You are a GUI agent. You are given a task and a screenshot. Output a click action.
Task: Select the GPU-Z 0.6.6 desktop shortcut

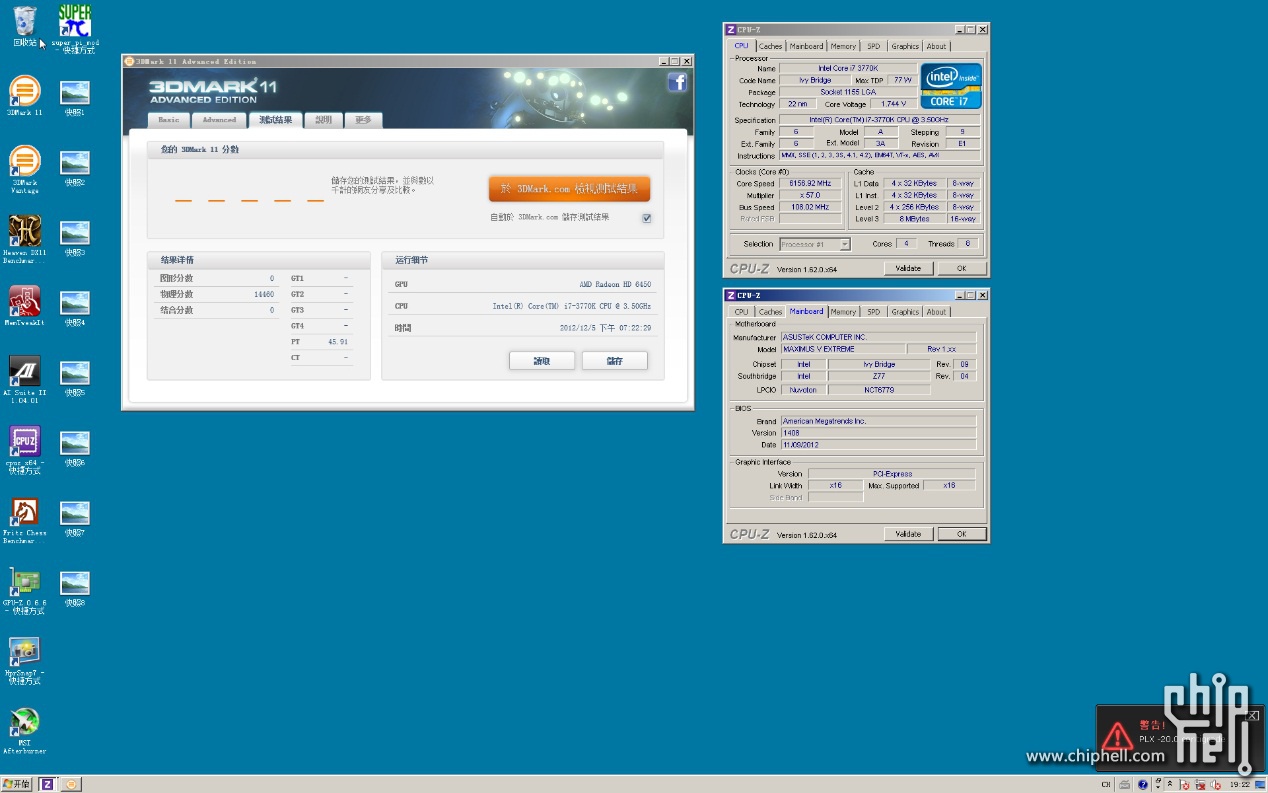tap(25, 590)
